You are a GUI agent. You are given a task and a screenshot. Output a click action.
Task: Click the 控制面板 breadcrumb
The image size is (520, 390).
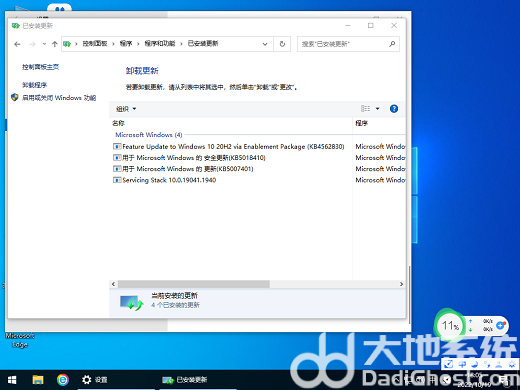point(95,44)
